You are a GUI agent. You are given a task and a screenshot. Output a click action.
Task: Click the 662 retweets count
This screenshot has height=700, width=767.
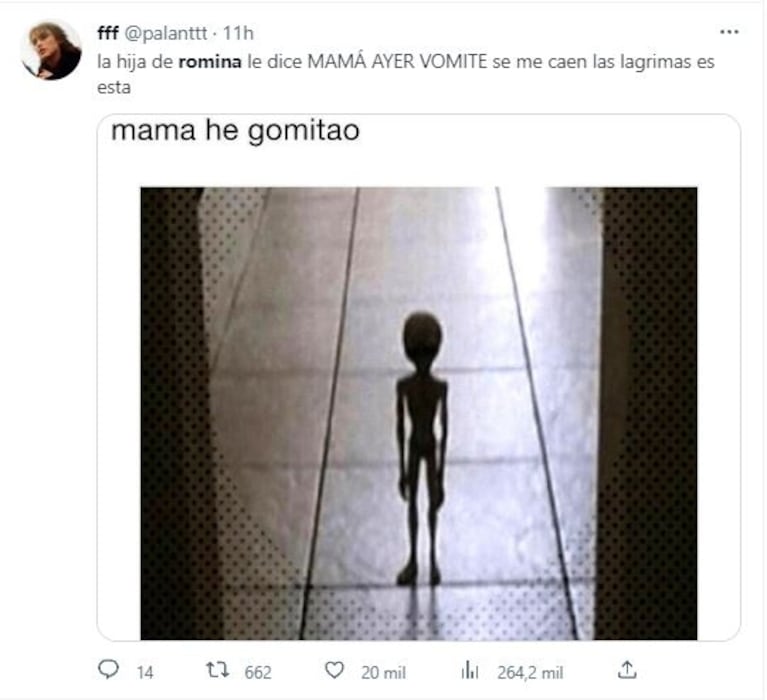click(x=258, y=673)
